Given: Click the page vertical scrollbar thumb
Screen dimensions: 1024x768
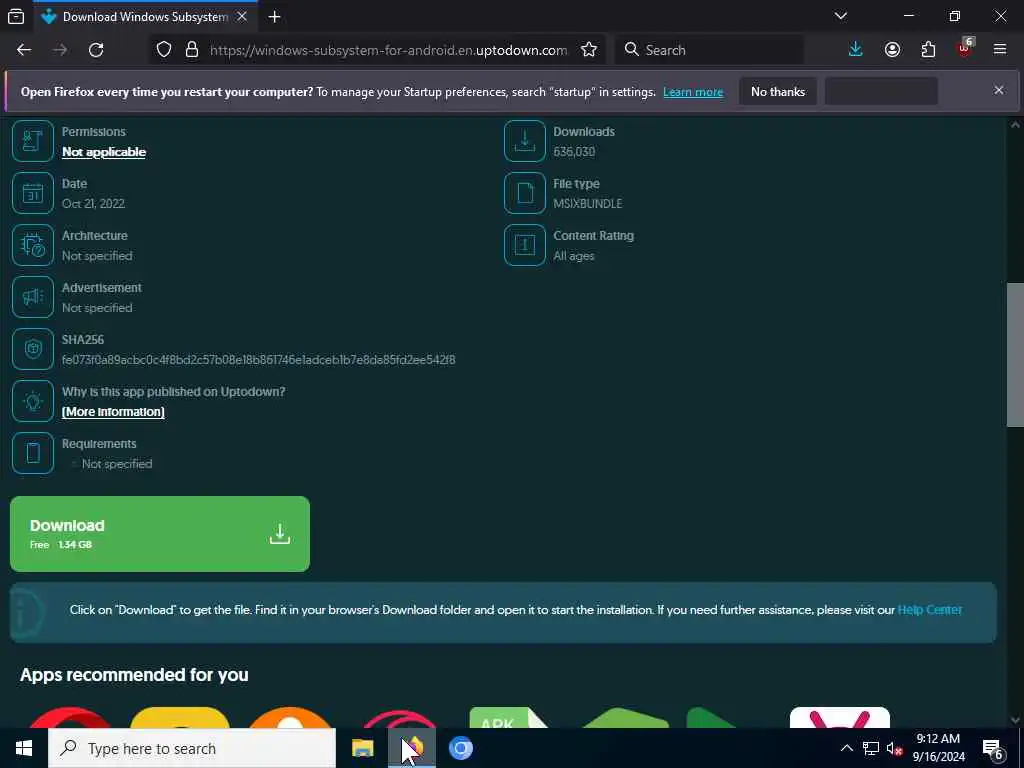Looking at the screenshot, I should click(x=1015, y=355).
